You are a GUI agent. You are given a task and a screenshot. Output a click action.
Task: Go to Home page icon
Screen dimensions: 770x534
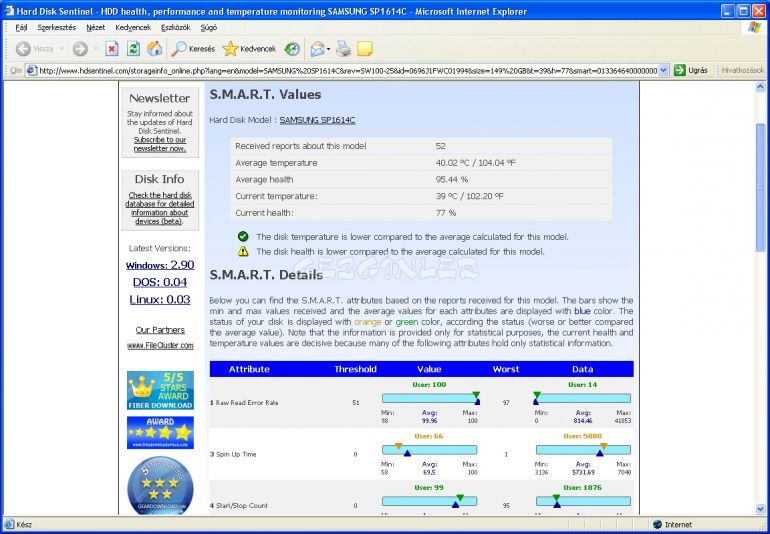coord(154,49)
